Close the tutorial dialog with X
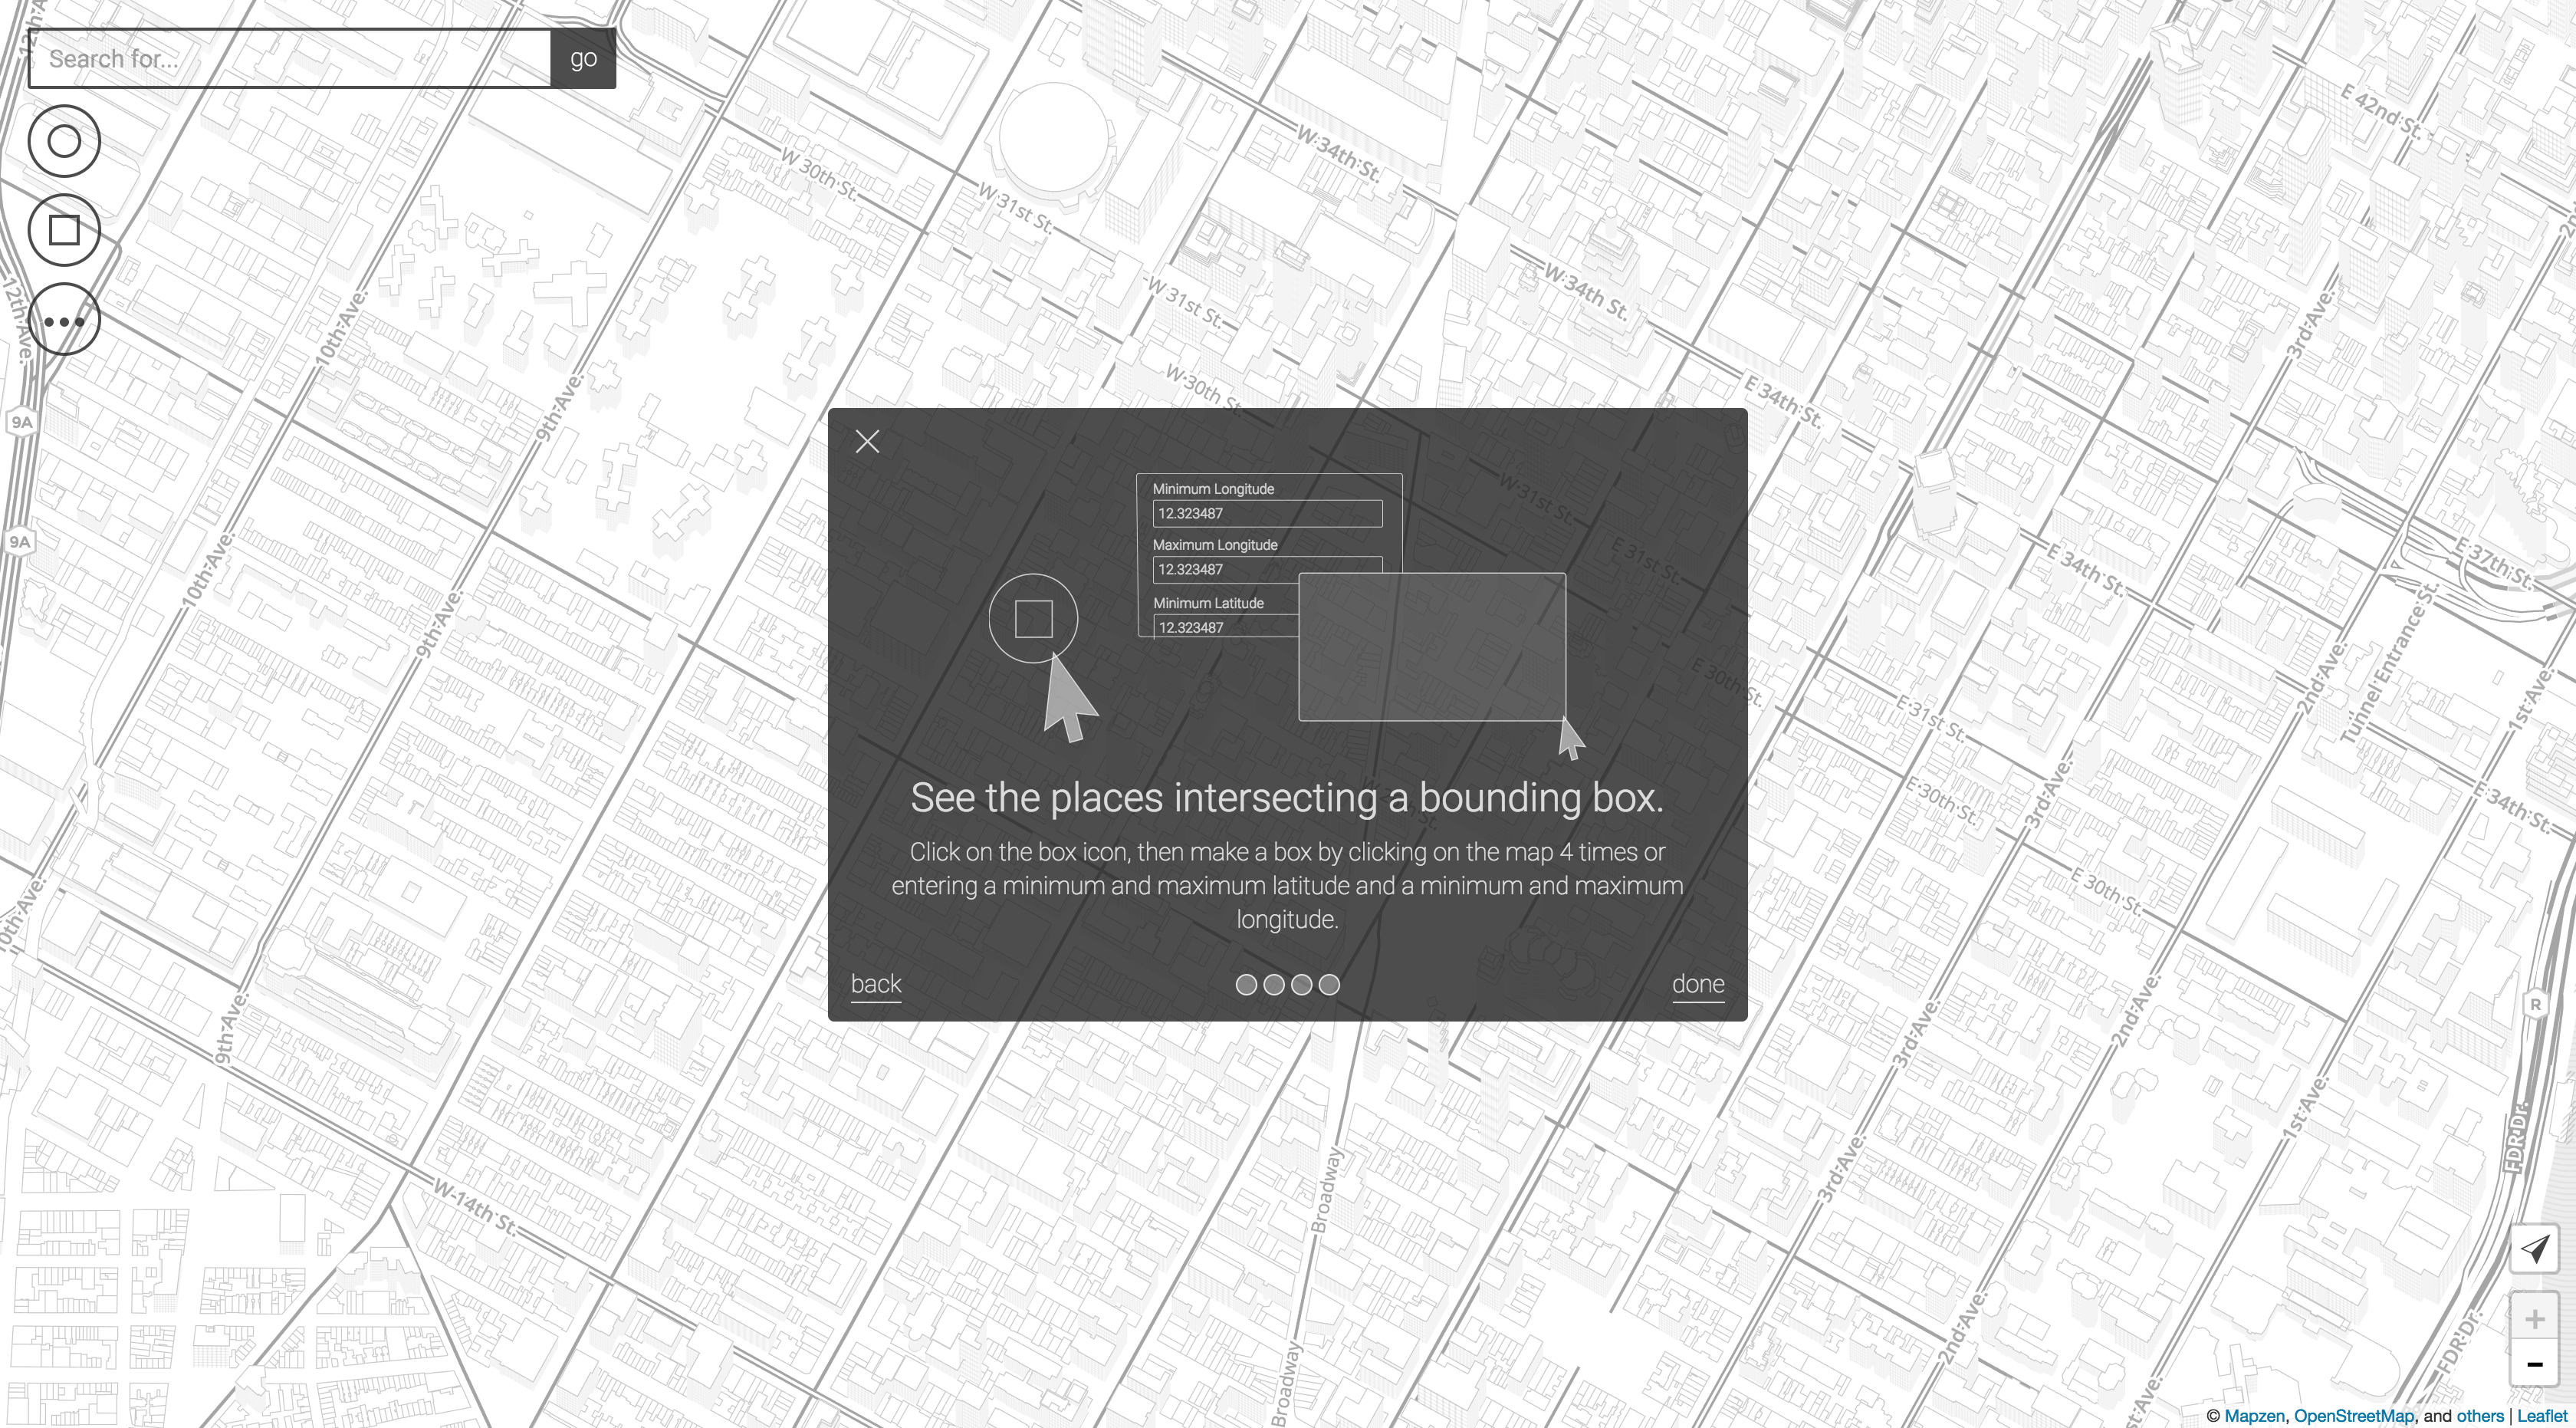2576x1428 pixels. (867, 441)
